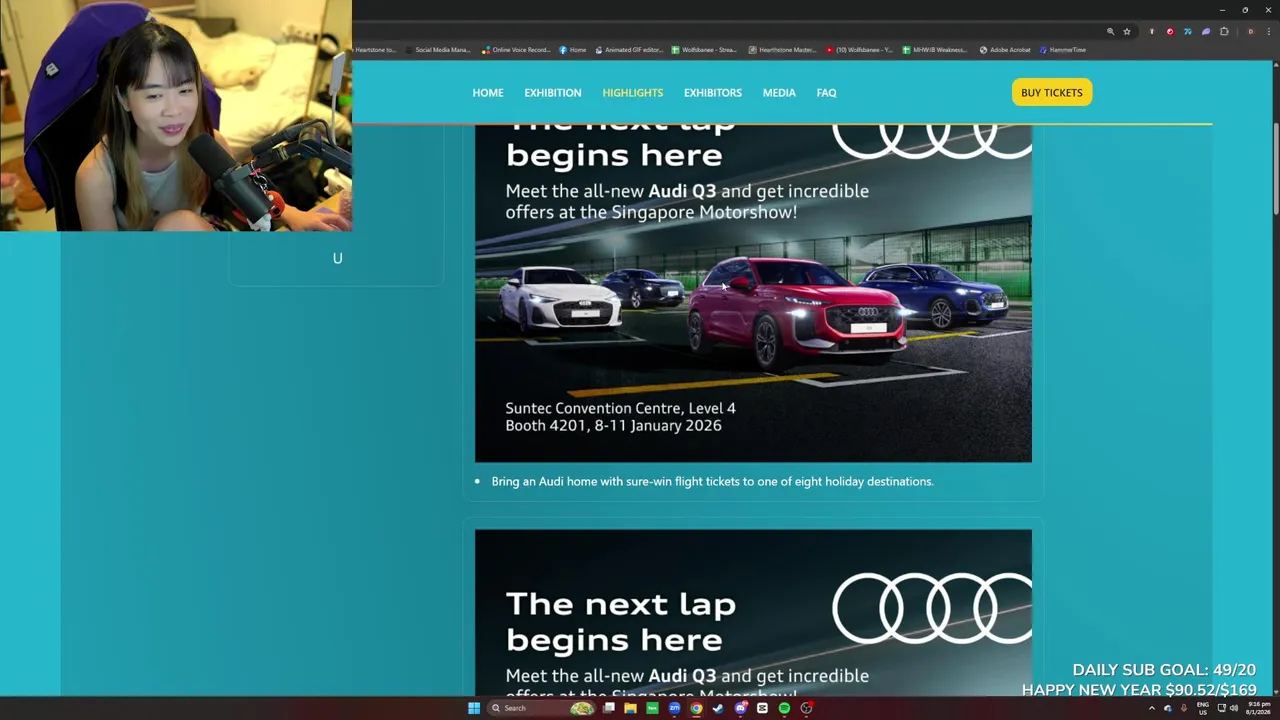This screenshot has height=720, width=1280.
Task: Open the HOME menu item
Action: [487, 93]
